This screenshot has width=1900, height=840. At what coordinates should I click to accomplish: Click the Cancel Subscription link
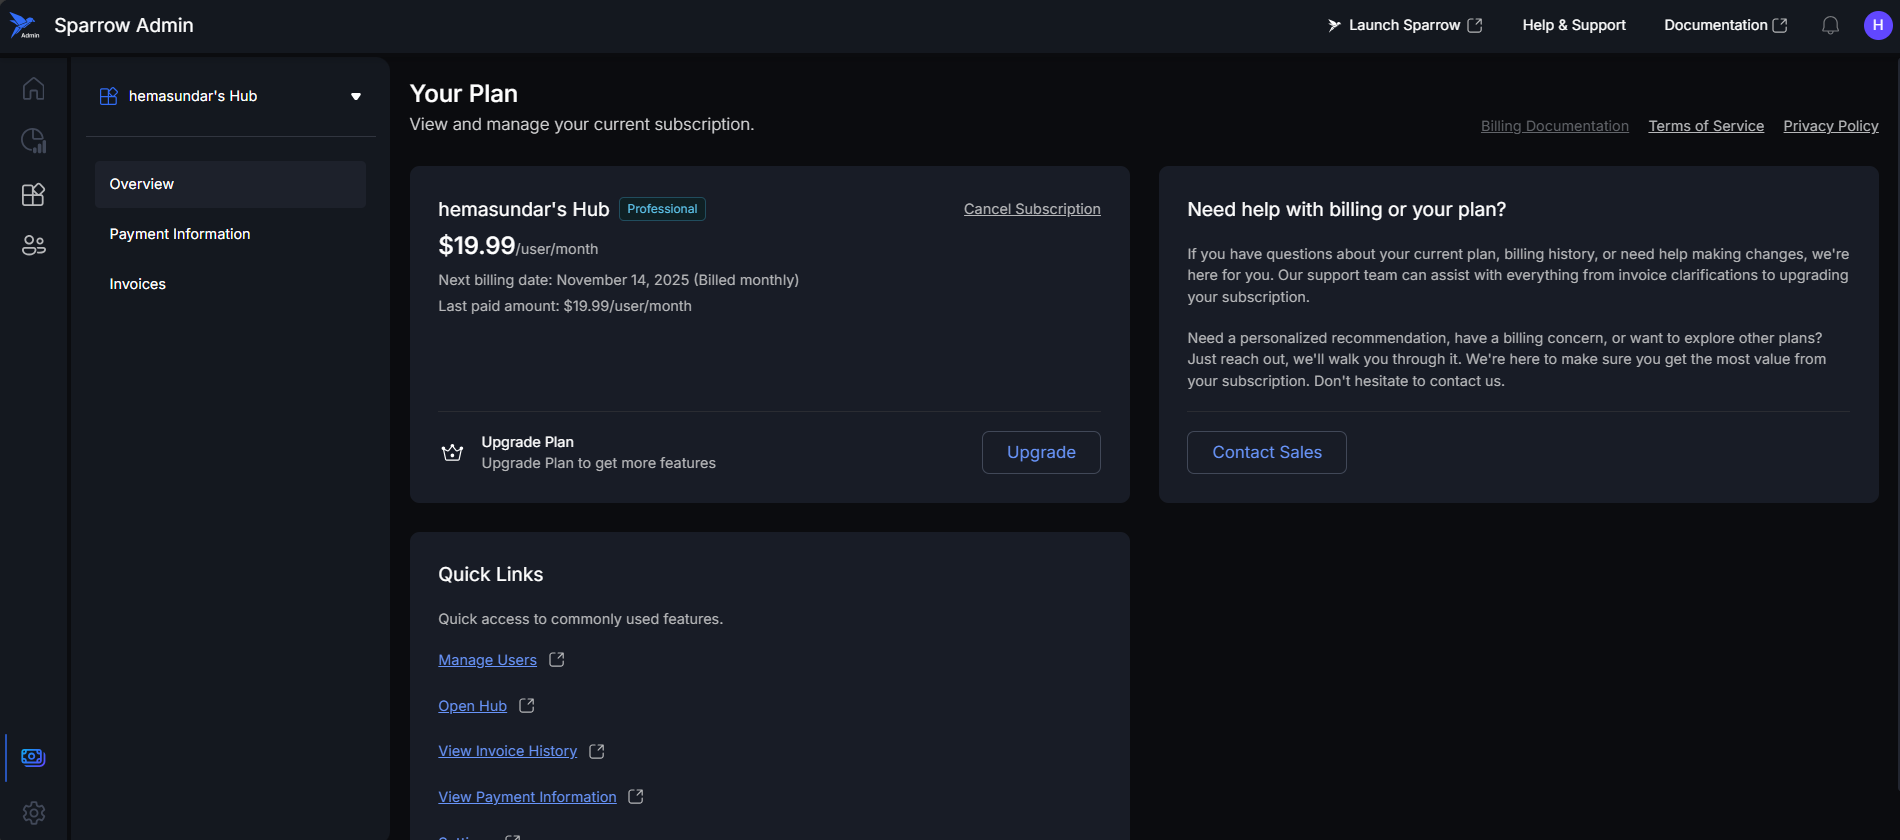click(1031, 209)
